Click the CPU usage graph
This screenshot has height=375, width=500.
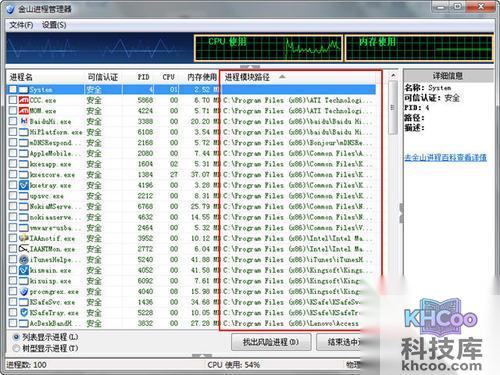click(268, 49)
